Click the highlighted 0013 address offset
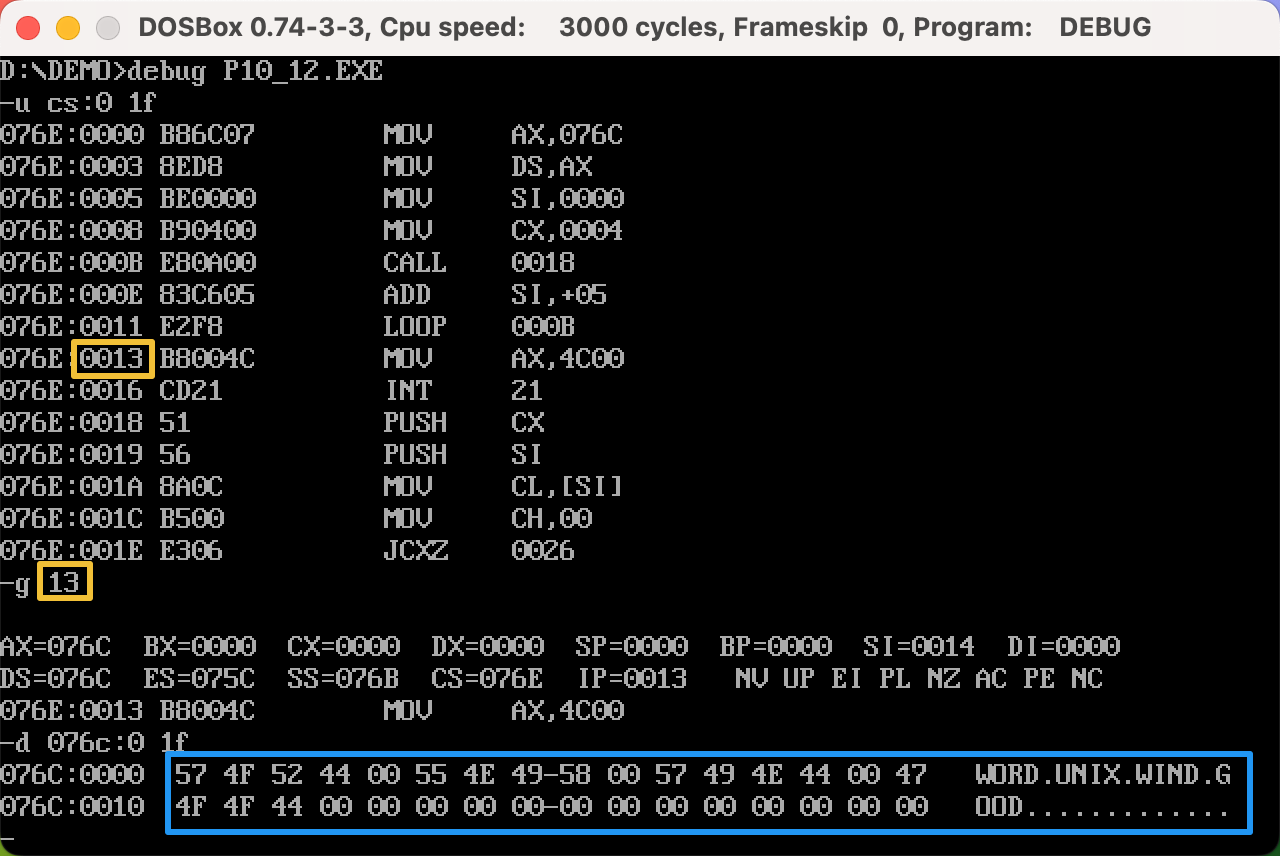 [x=112, y=358]
